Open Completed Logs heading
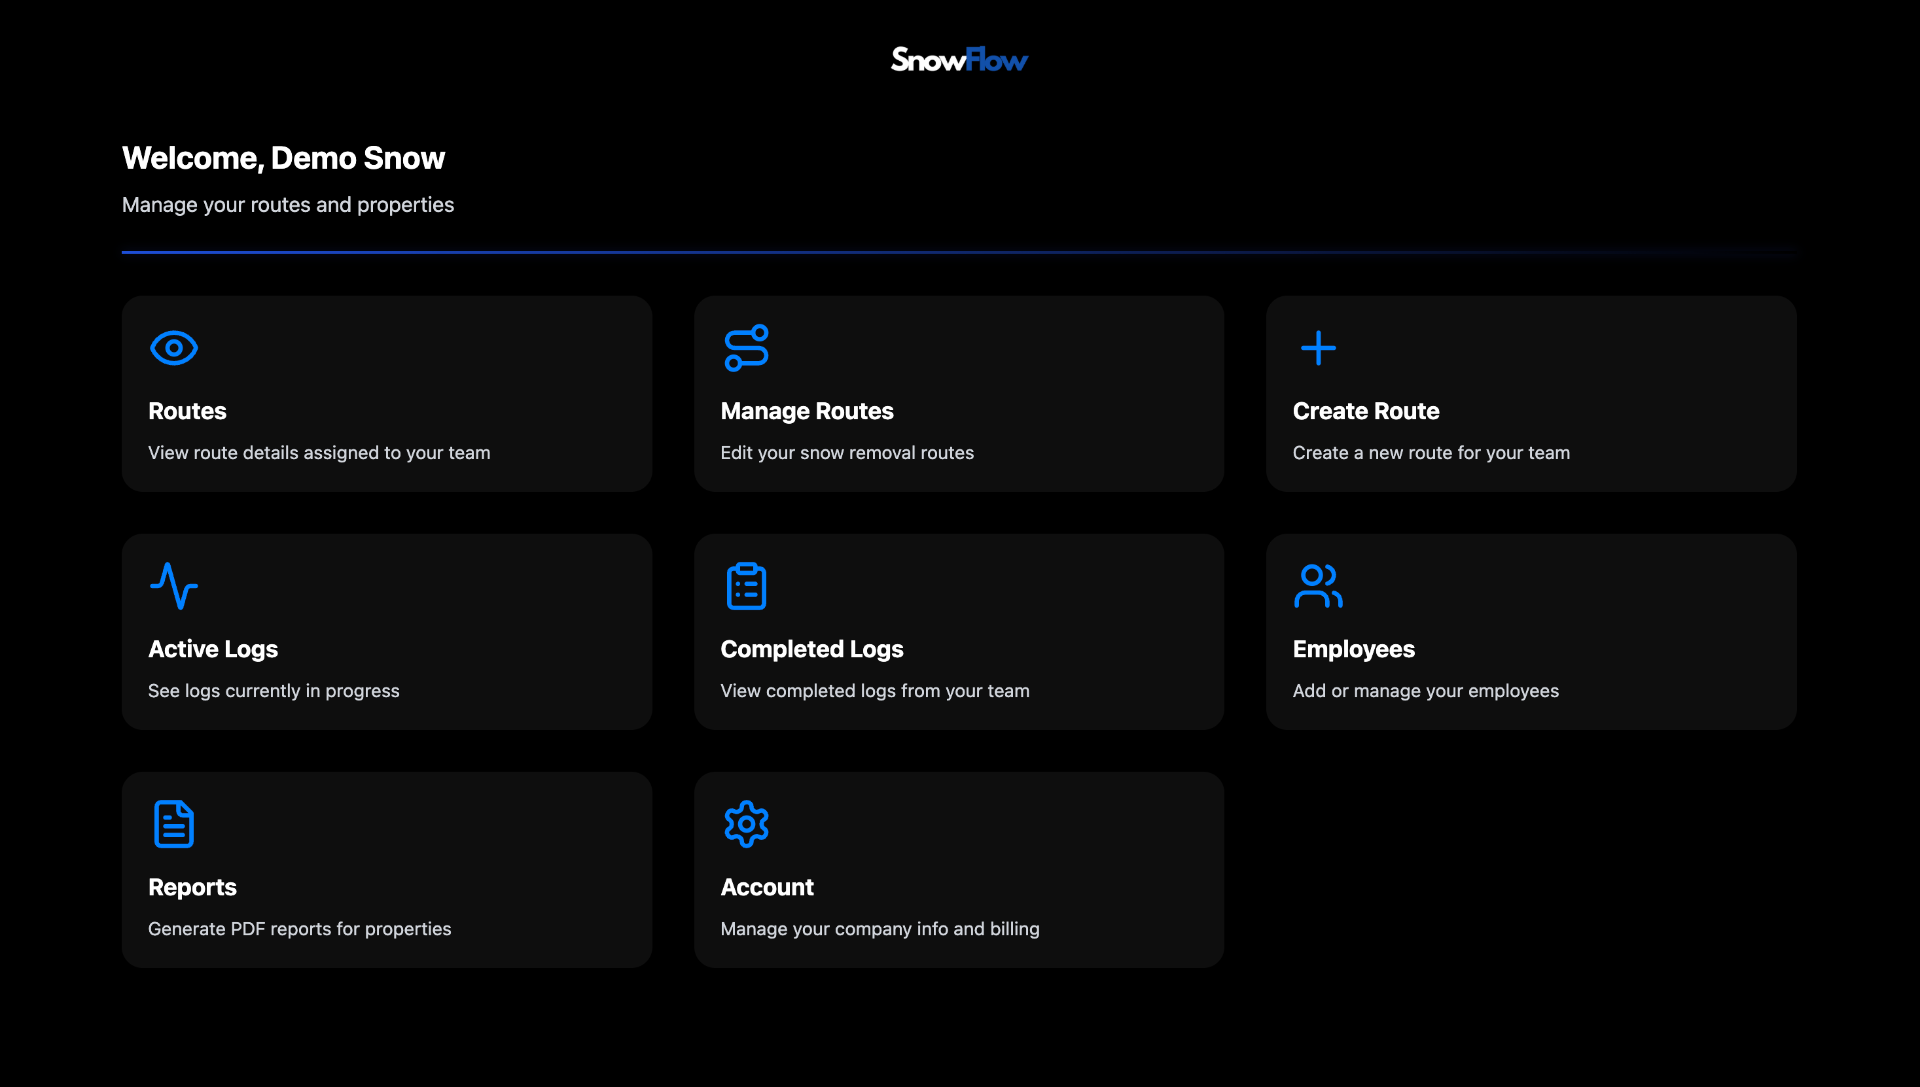The image size is (1920, 1087). pyautogui.click(x=812, y=649)
